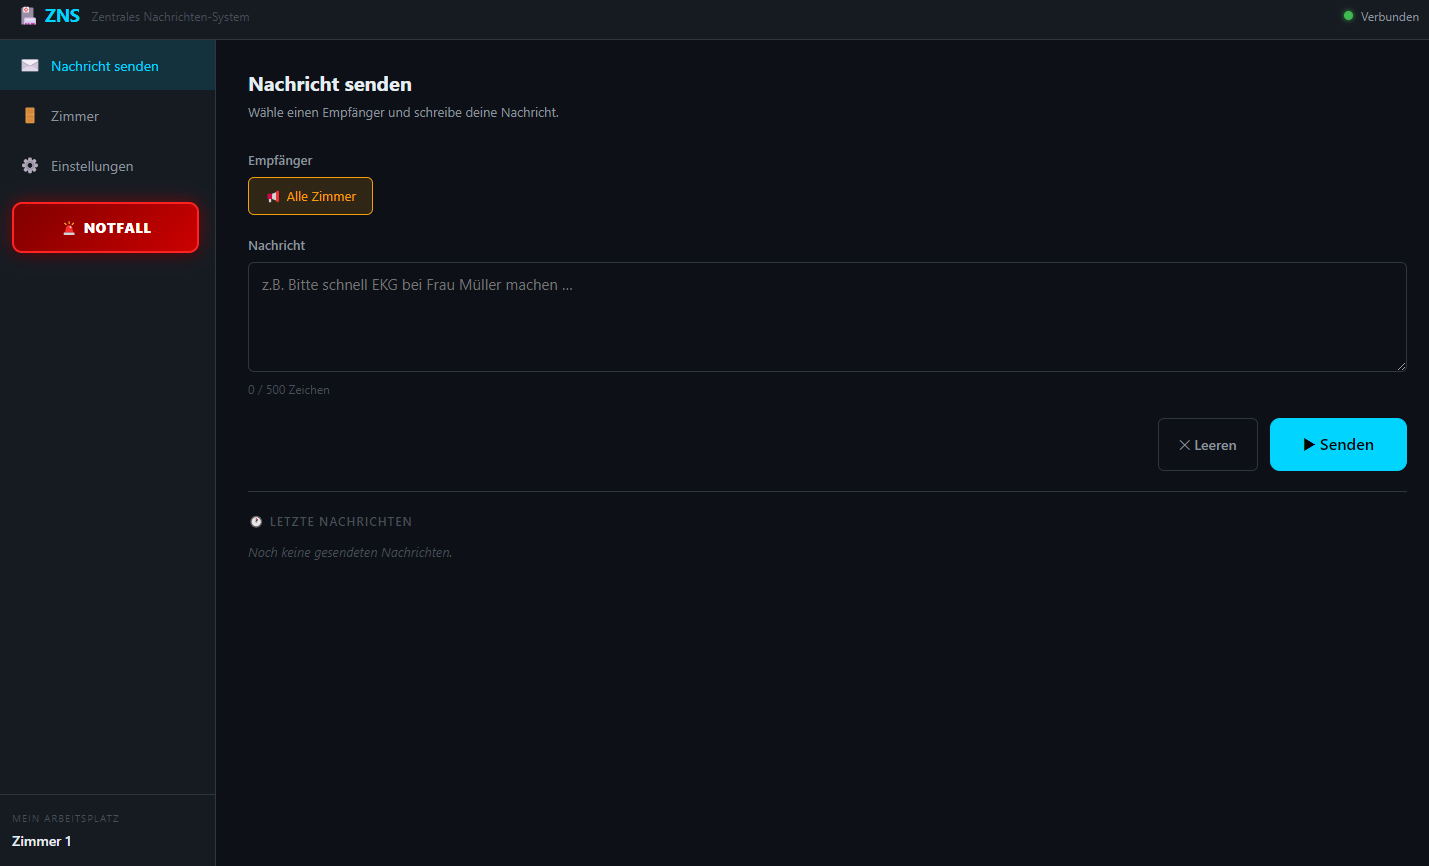Click the X icon on Leeren
Viewport: 1429px width, 866px height.
click(x=1184, y=445)
